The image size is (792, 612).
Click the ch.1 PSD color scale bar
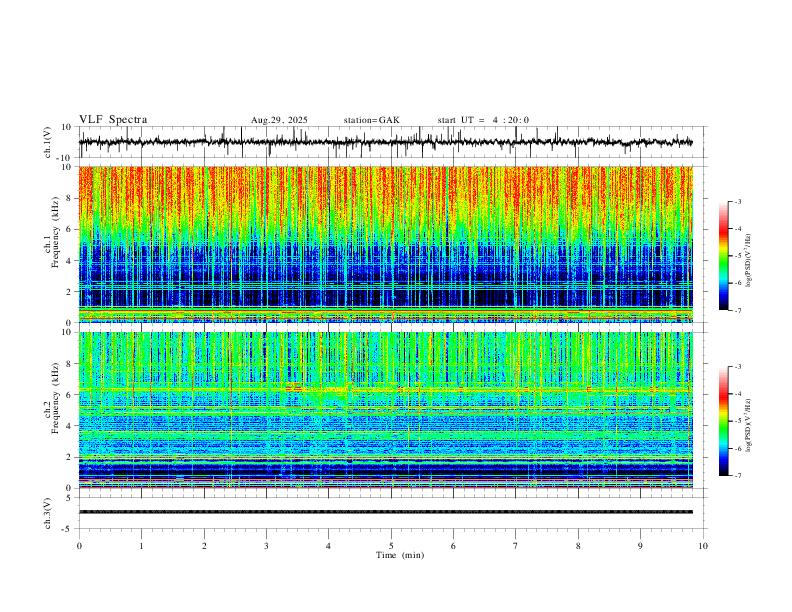(x=723, y=256)
